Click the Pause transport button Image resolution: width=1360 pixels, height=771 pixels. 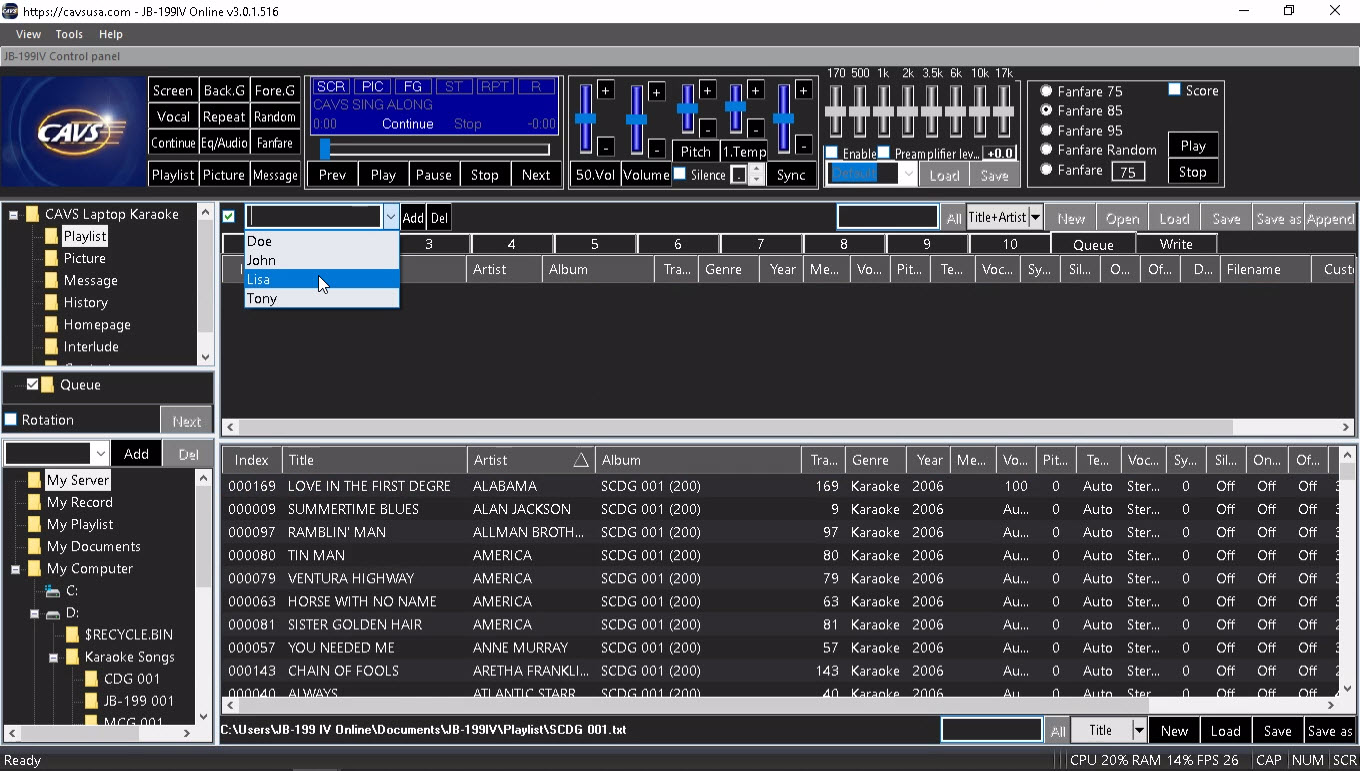(x=434, y=175)
